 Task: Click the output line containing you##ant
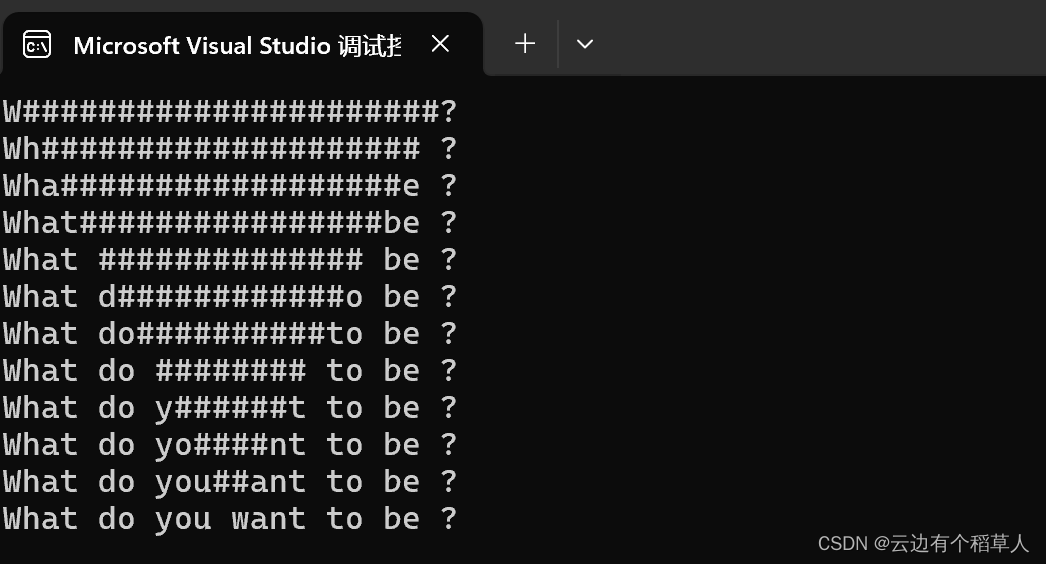tap(230, 482)
